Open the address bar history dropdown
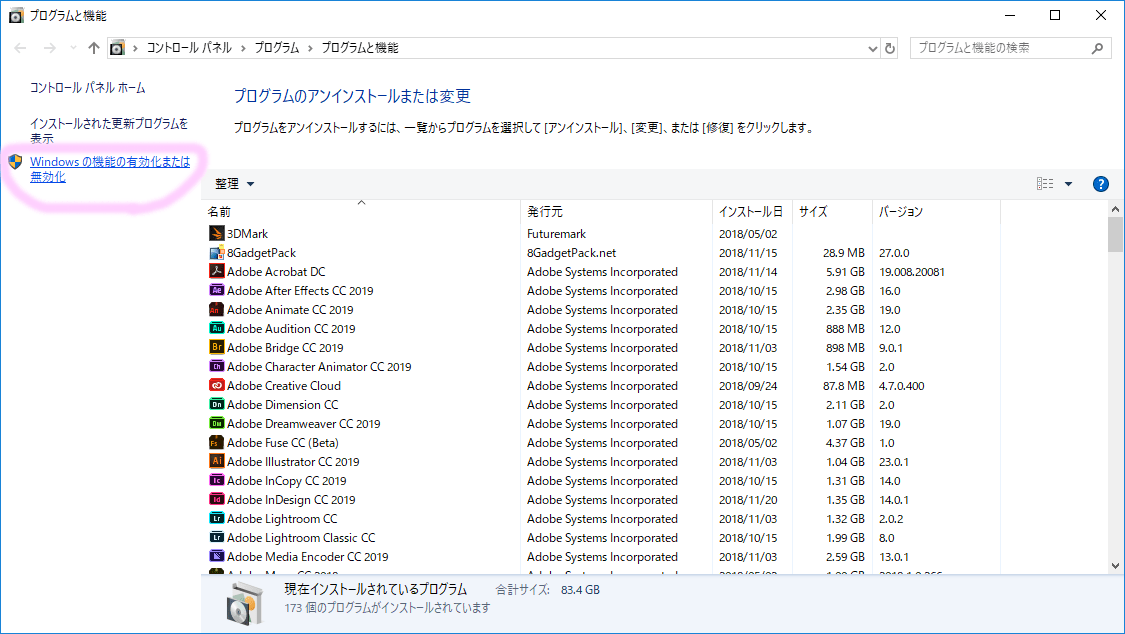The image size is (1125, 634). pos(872,49)
